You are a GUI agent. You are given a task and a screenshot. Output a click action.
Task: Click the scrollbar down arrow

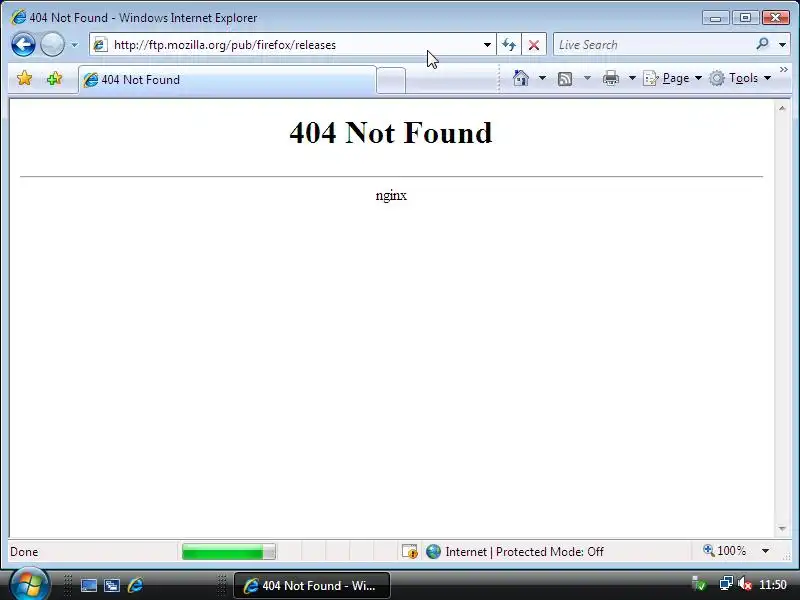pos(782,529)
